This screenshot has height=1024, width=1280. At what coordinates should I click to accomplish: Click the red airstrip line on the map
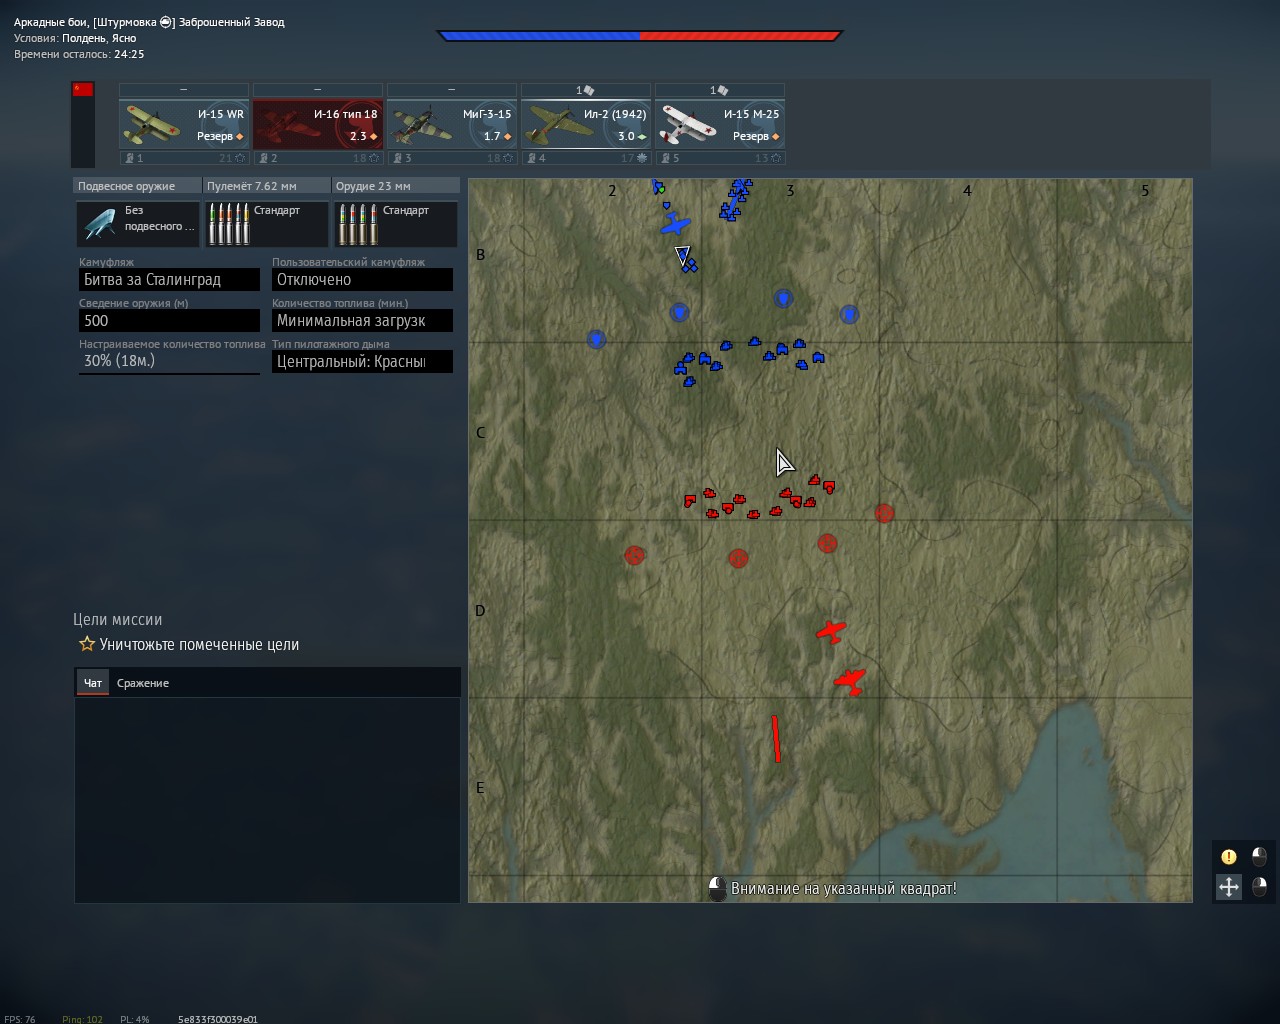pos(776,739)
